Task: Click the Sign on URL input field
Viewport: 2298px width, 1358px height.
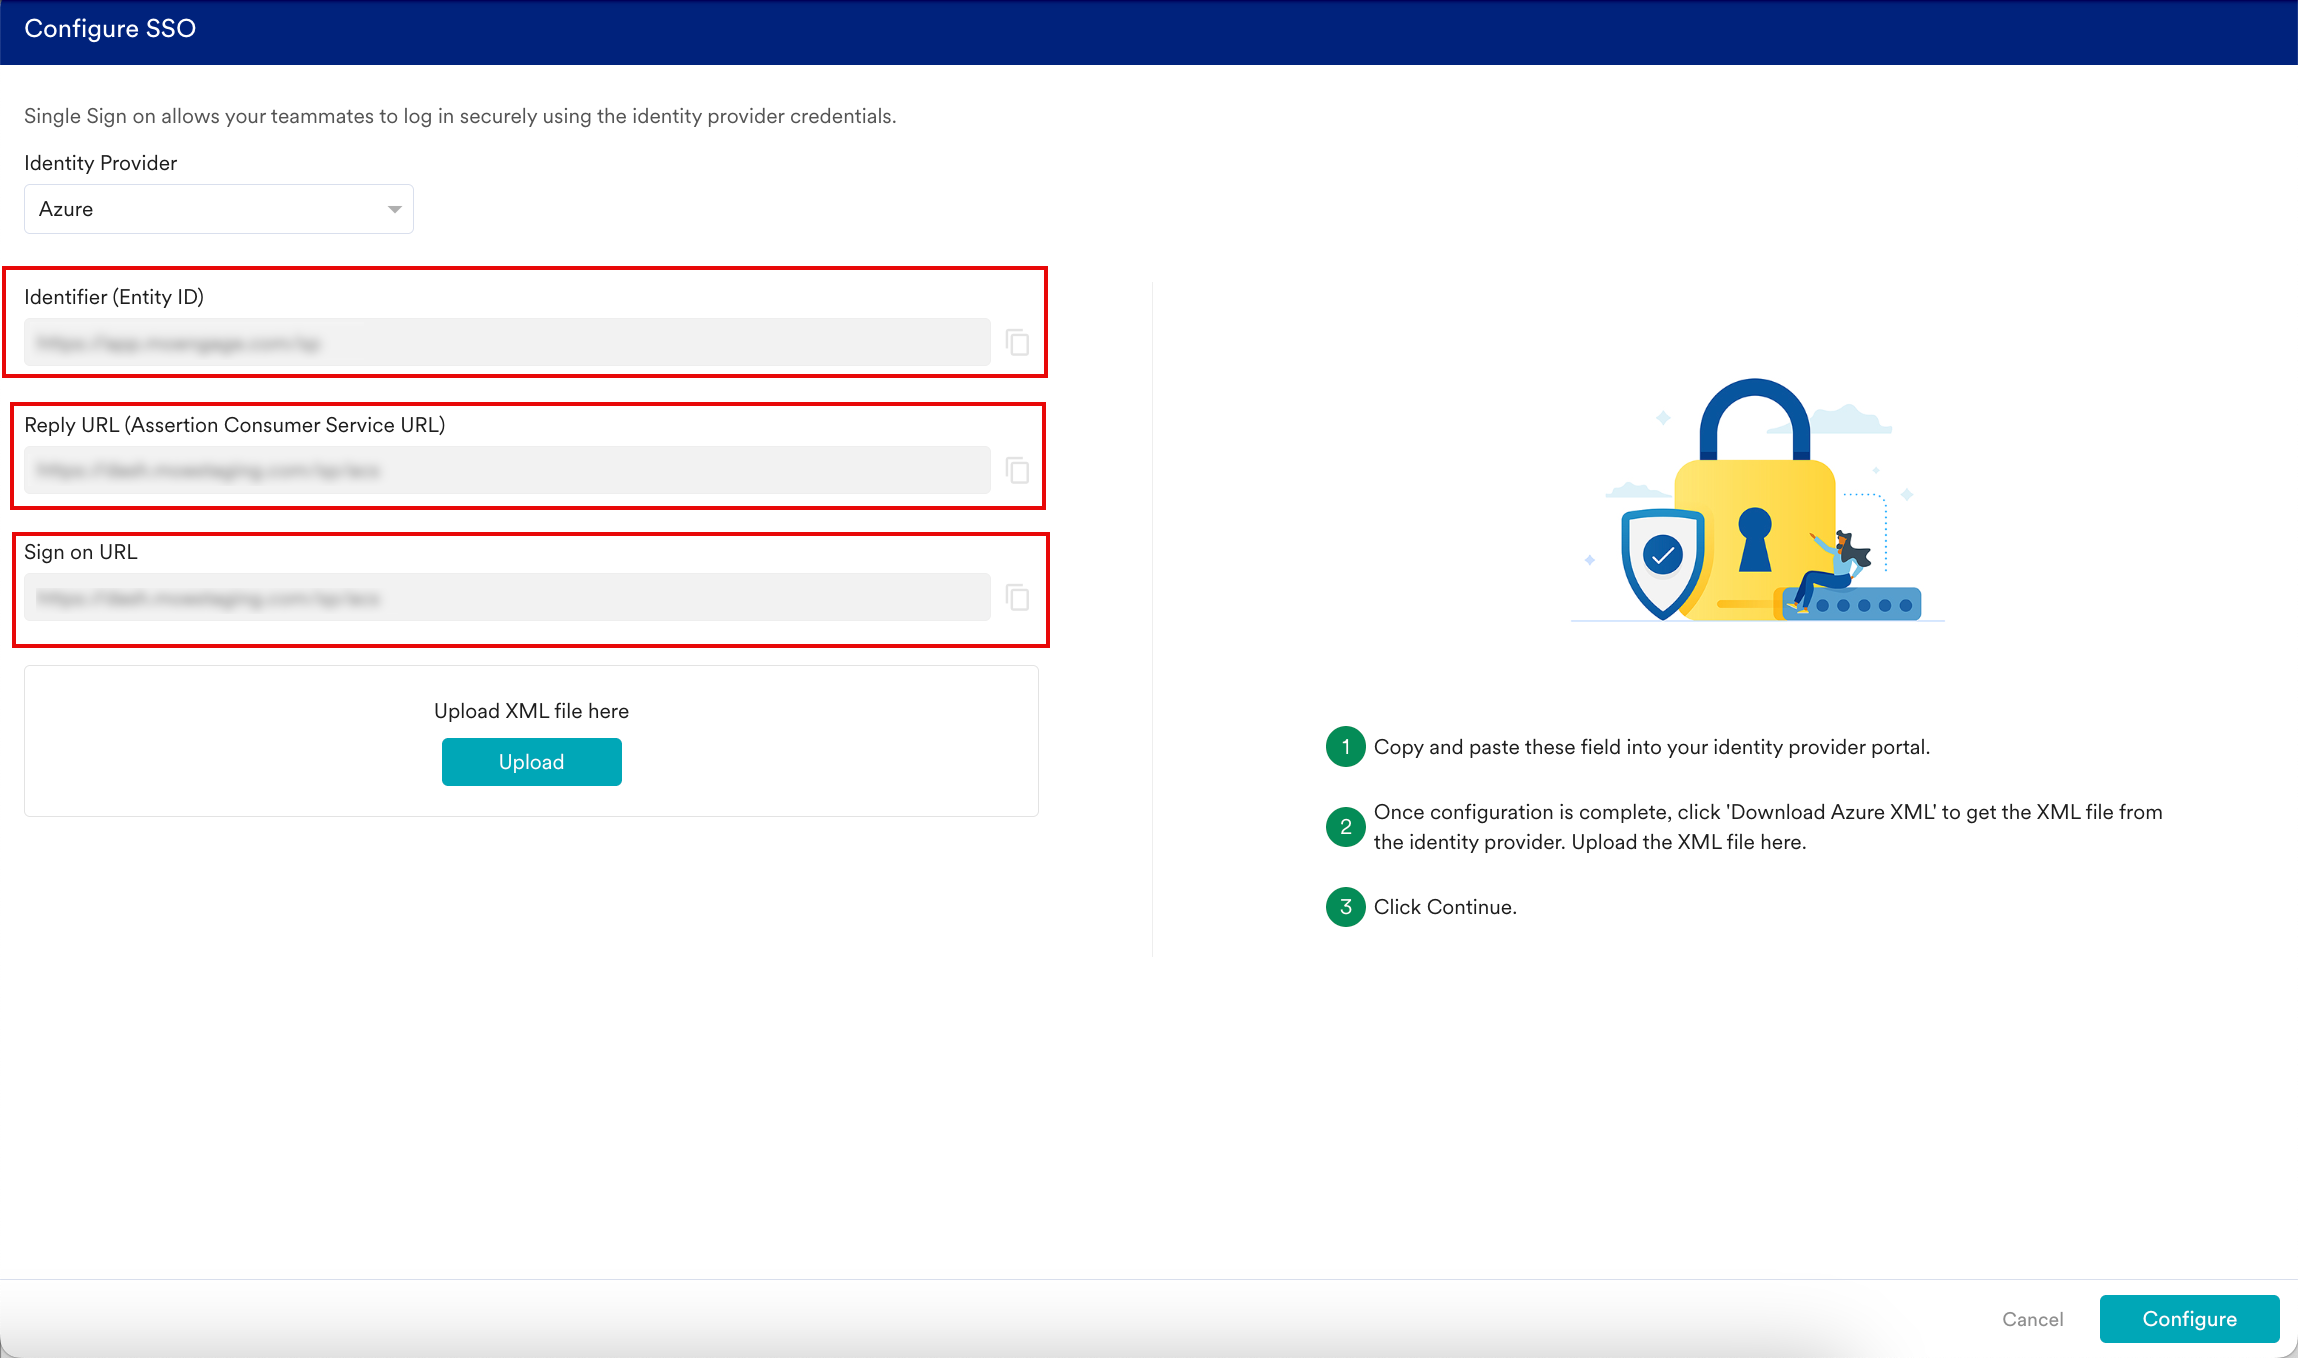Action: (507, 598)
